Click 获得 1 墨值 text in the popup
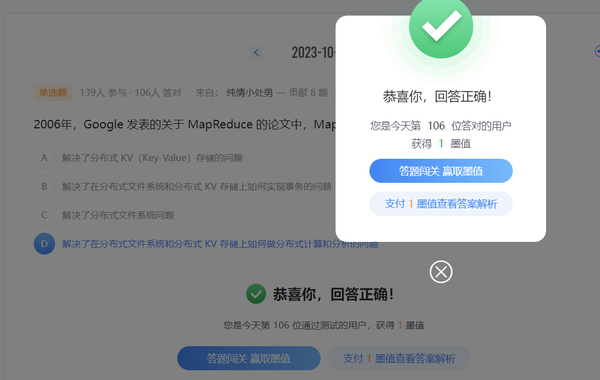The height and width of the screenshot is (380, 600). [x=441, y=144]
